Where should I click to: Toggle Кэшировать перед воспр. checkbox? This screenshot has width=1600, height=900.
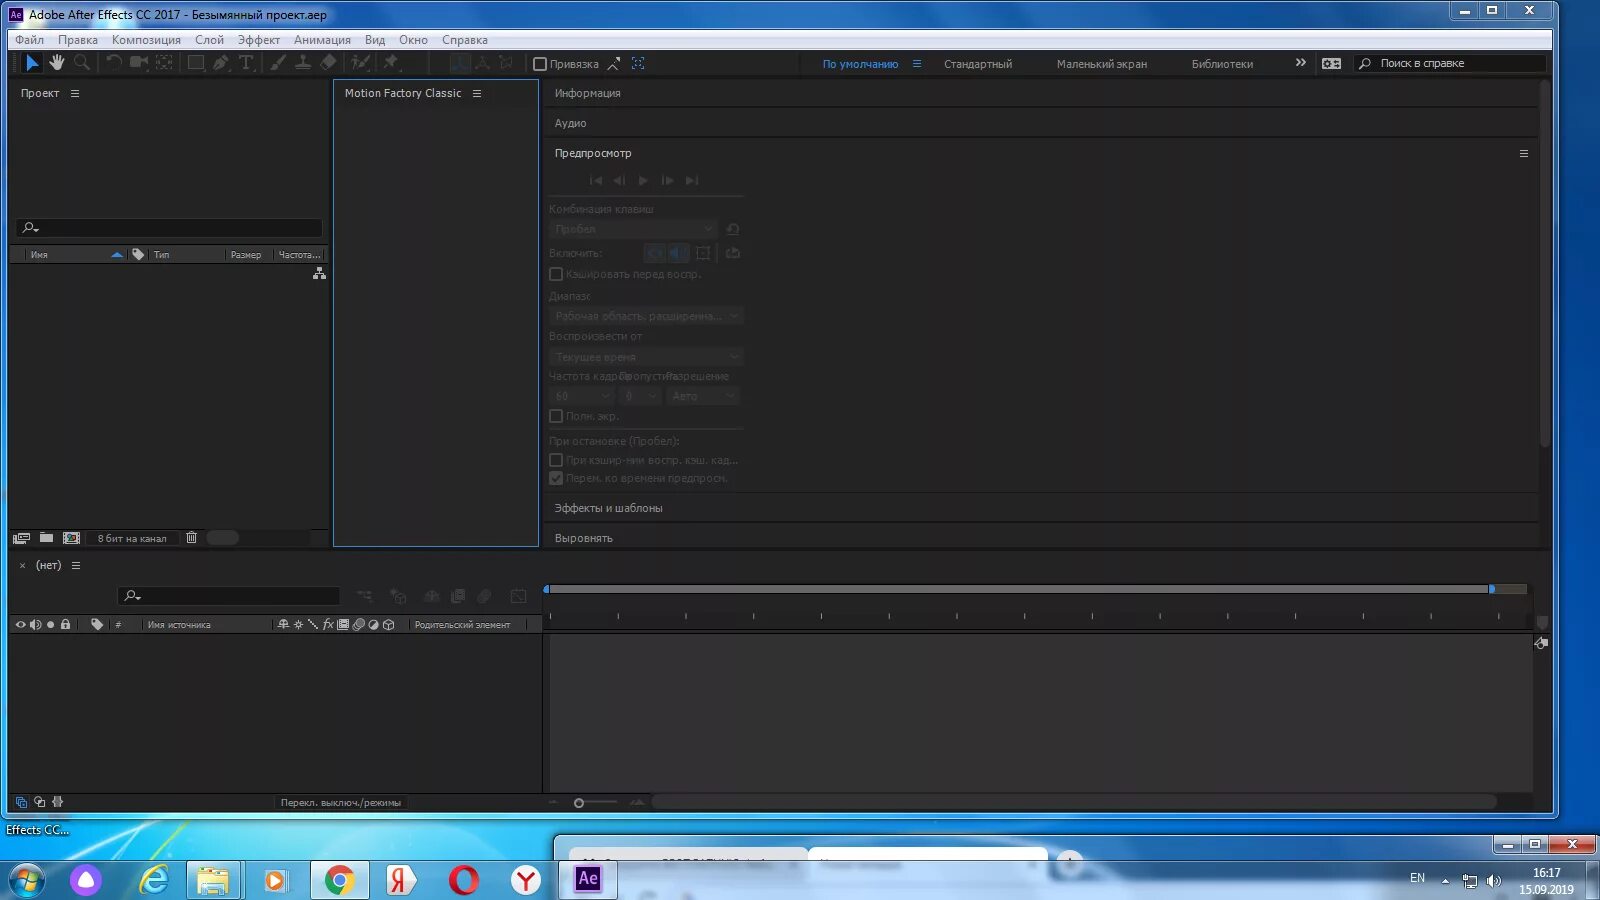[x=556, y=274]
